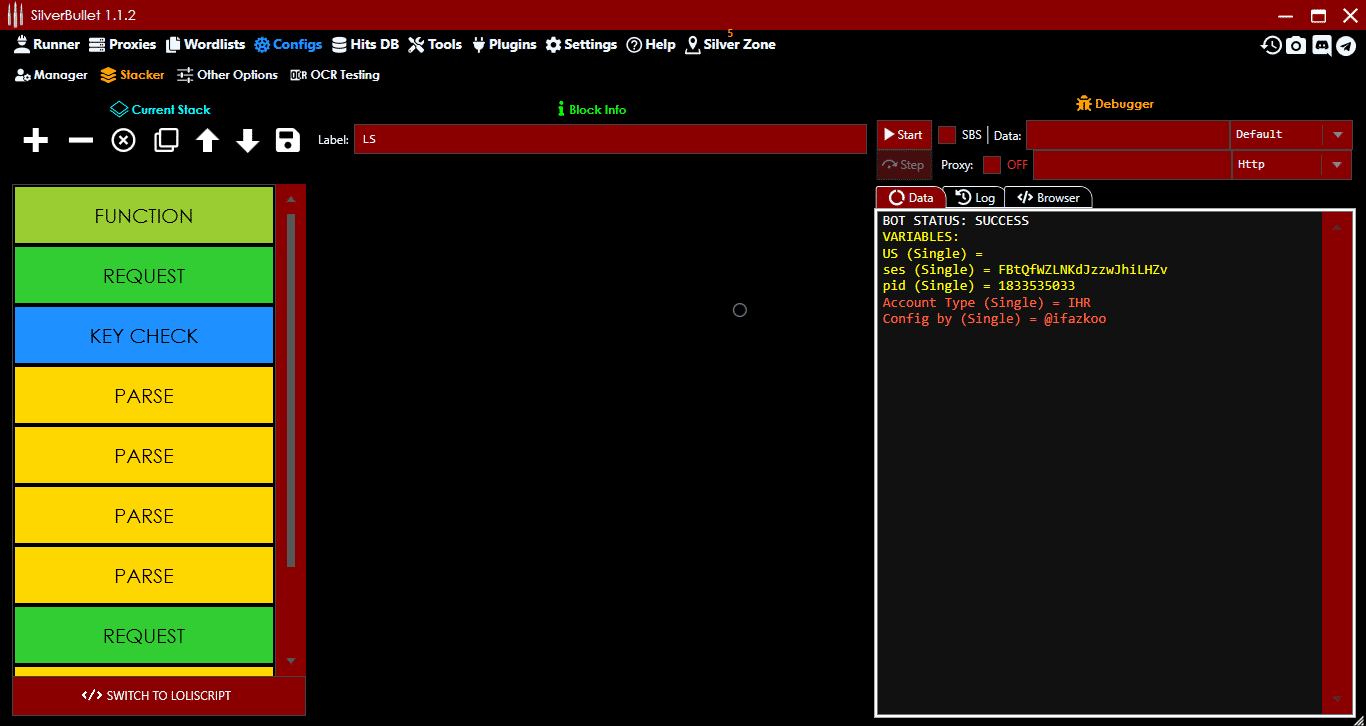Click the restore history icon

point(1270,44)
